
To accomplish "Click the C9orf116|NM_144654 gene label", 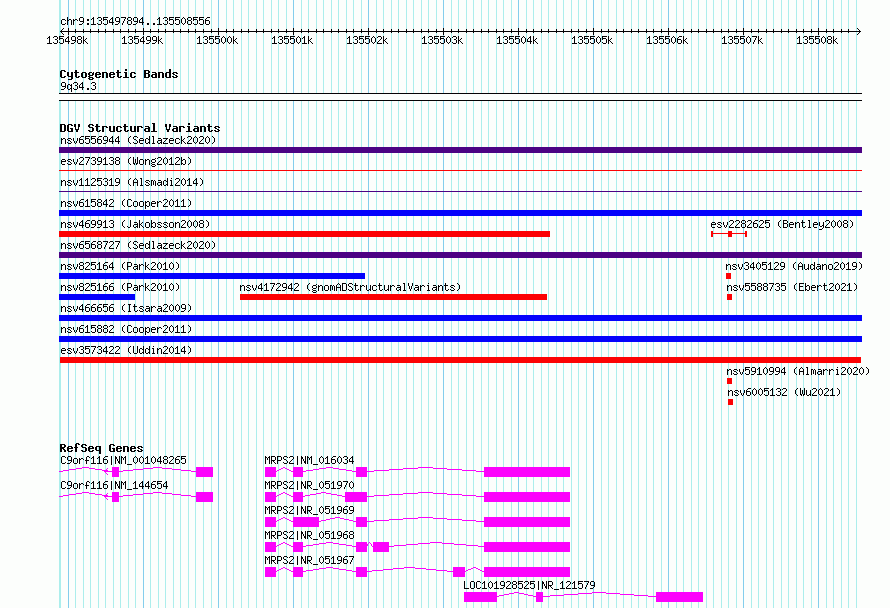I will 114,485.
